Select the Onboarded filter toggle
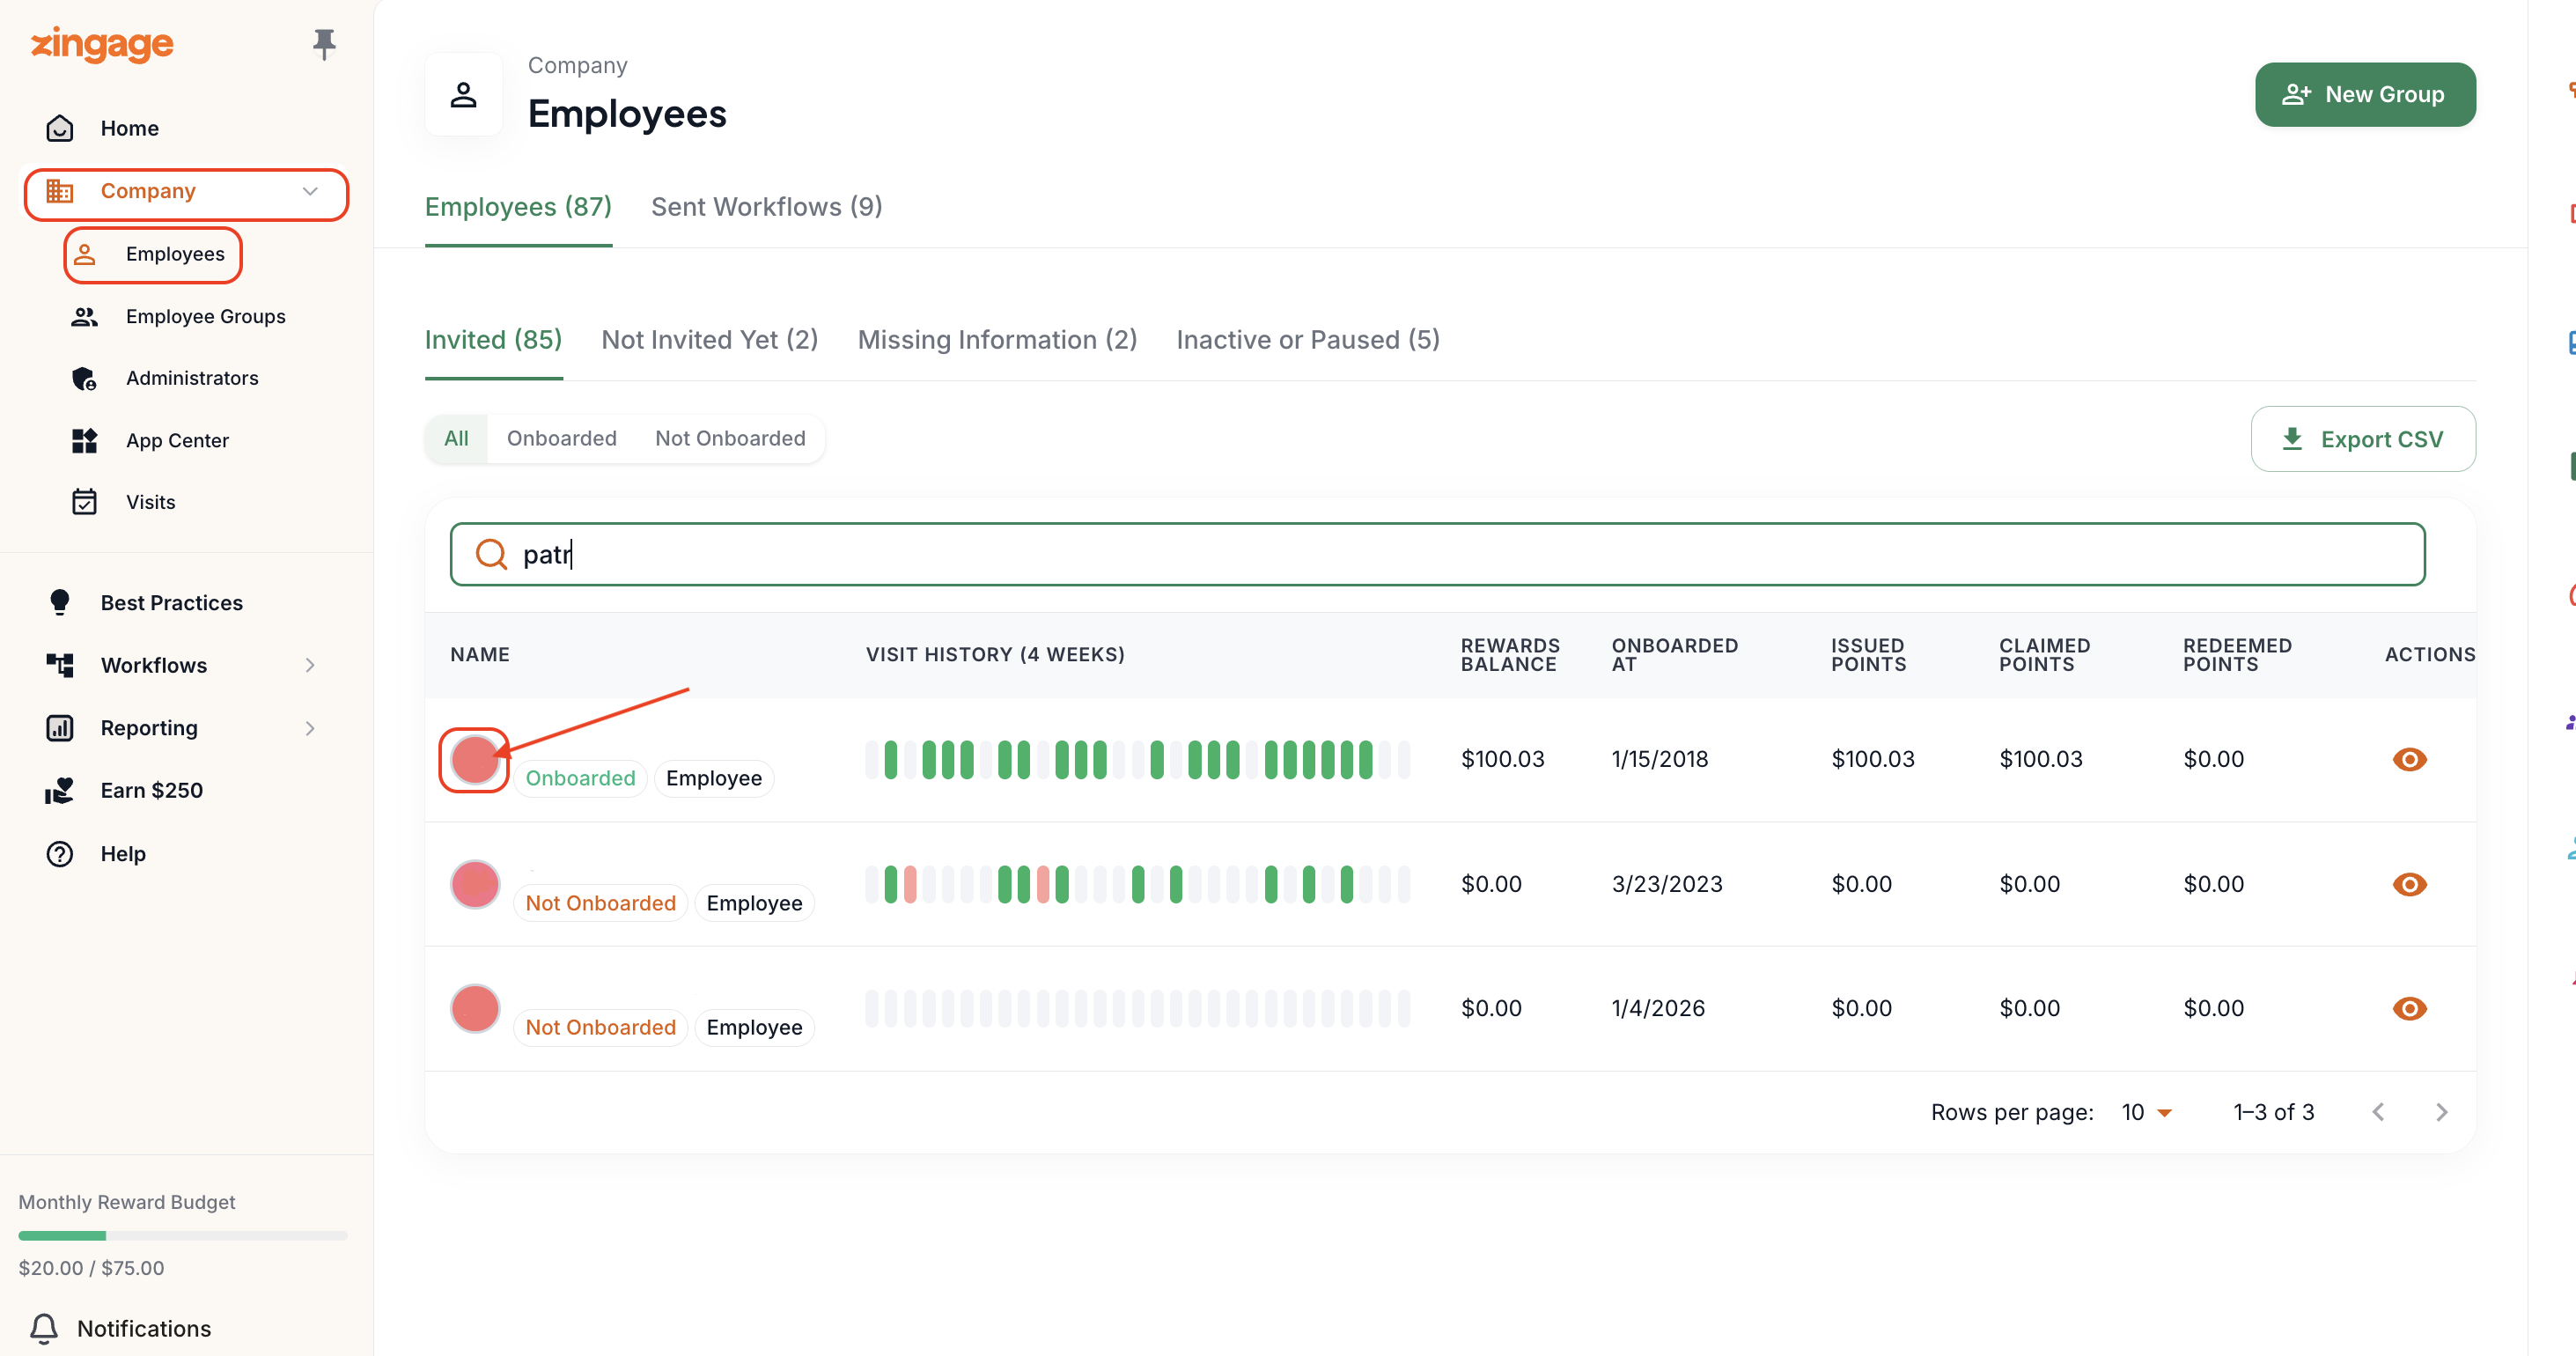Screen dimensions: 2576x1356 point(561,438)
